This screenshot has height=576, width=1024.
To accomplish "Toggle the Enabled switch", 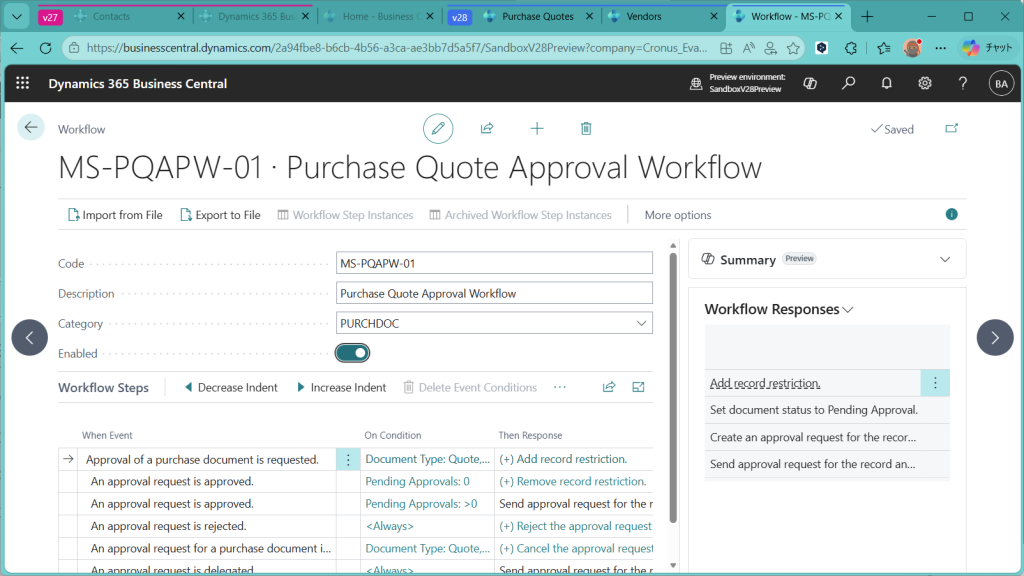I will pyautogui.click(x=353, y=353).
